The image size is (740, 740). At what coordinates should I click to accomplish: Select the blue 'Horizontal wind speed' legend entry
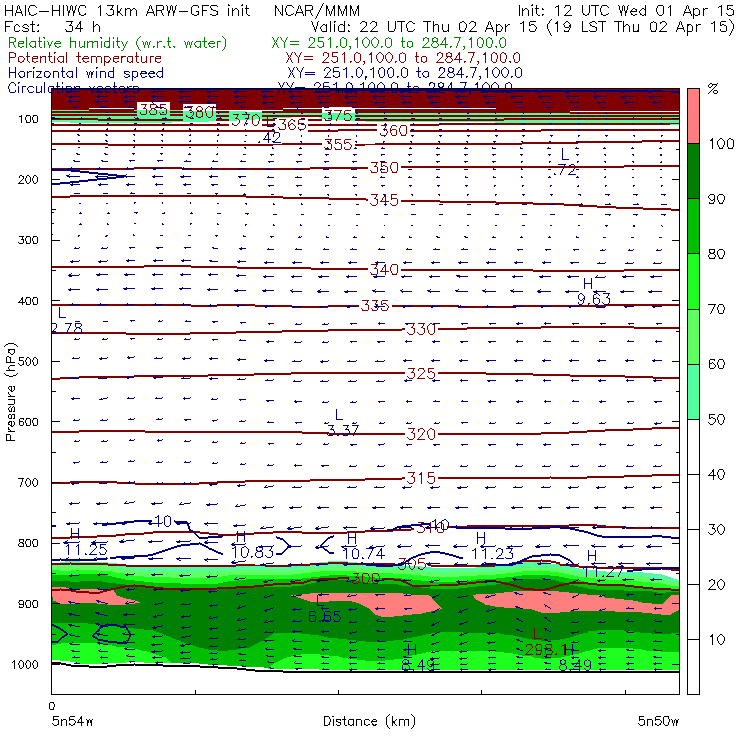(85, 73)
